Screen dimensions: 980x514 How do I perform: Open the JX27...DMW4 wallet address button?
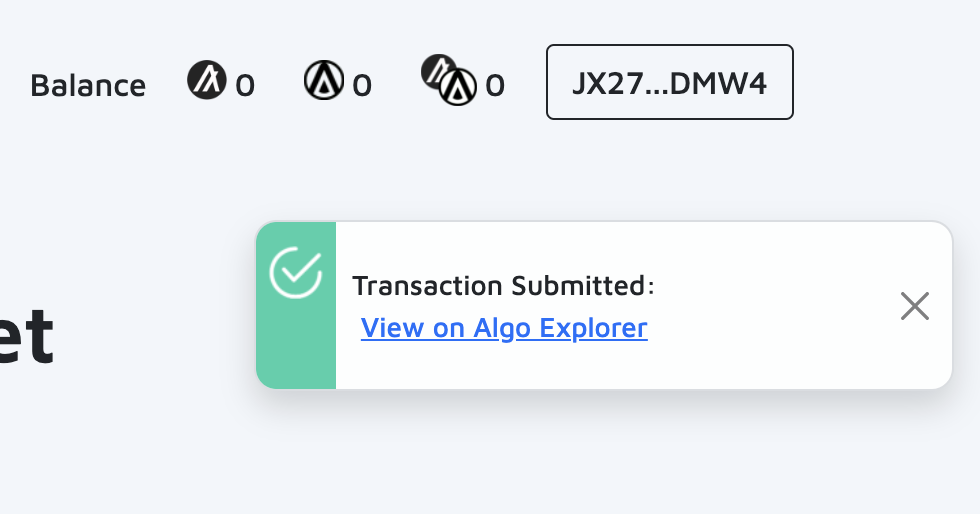pyautogui.click(x=669, y=82)
